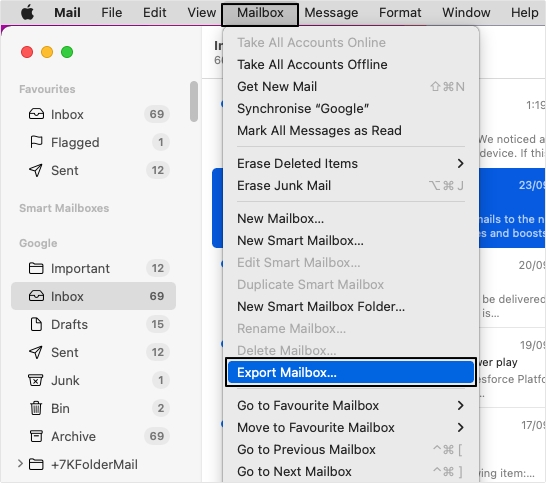Select New Smart Mailbox Folder…
Viewport: 546px width, 483px height.
(x=351, y=306)
